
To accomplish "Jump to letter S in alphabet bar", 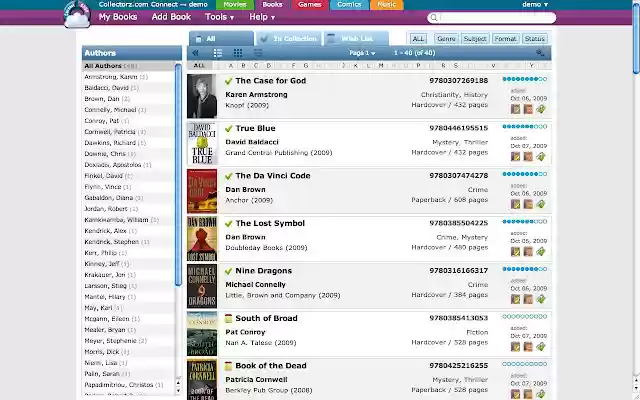I will click(x=456, y=65).
